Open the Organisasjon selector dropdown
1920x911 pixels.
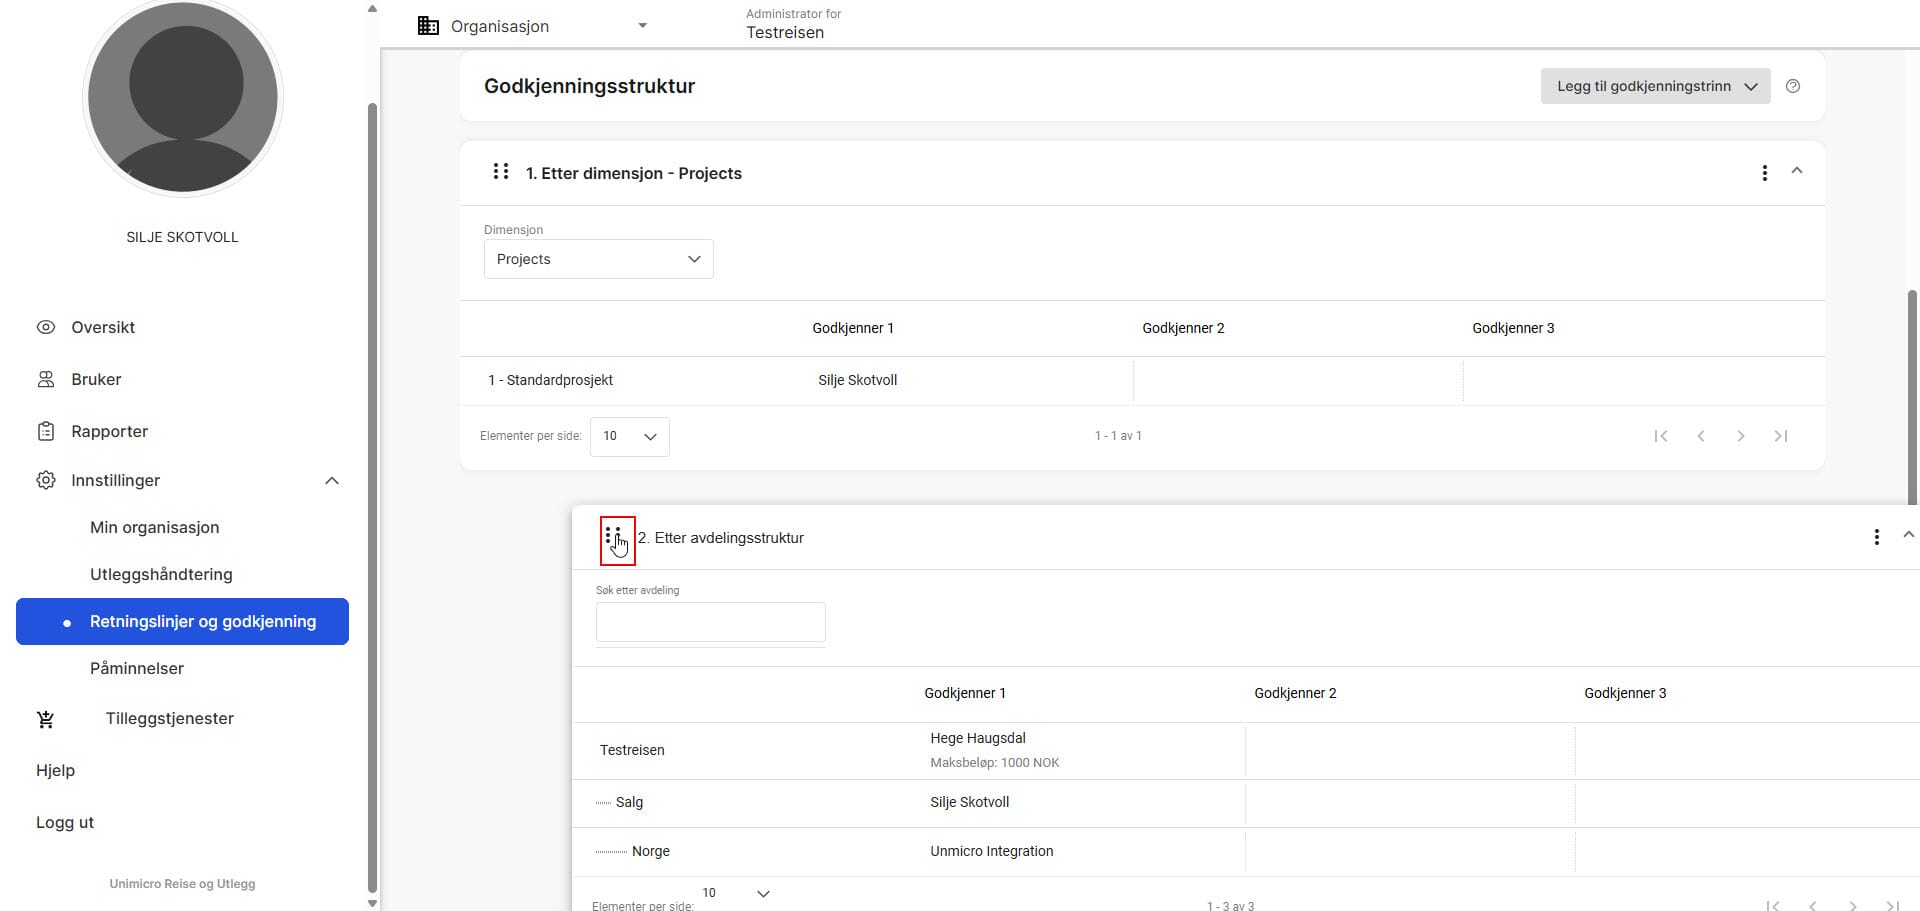(x=532, y=26)
